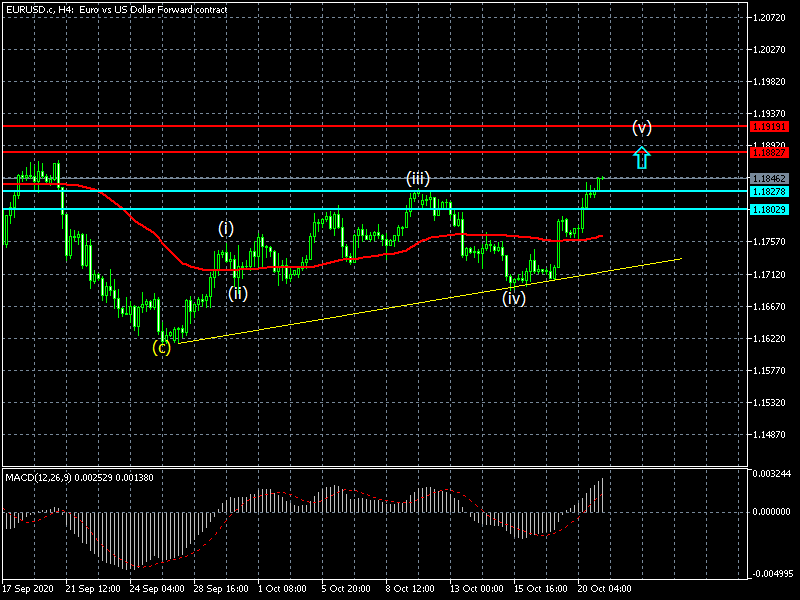Click the time axis label 8 Oct 12:00

[410, 589]
